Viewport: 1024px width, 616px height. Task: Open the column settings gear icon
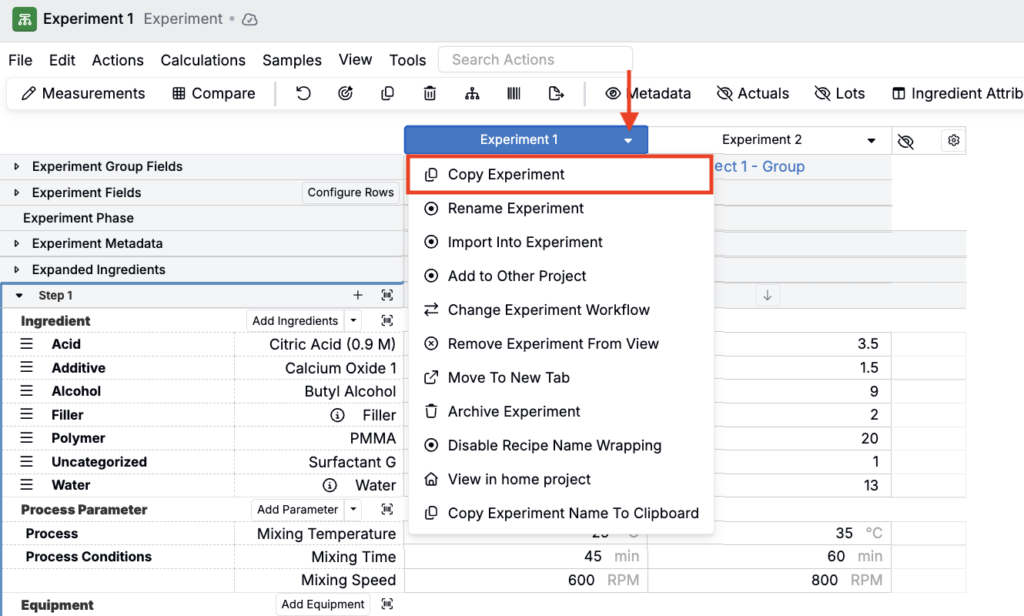pos(953,141)
